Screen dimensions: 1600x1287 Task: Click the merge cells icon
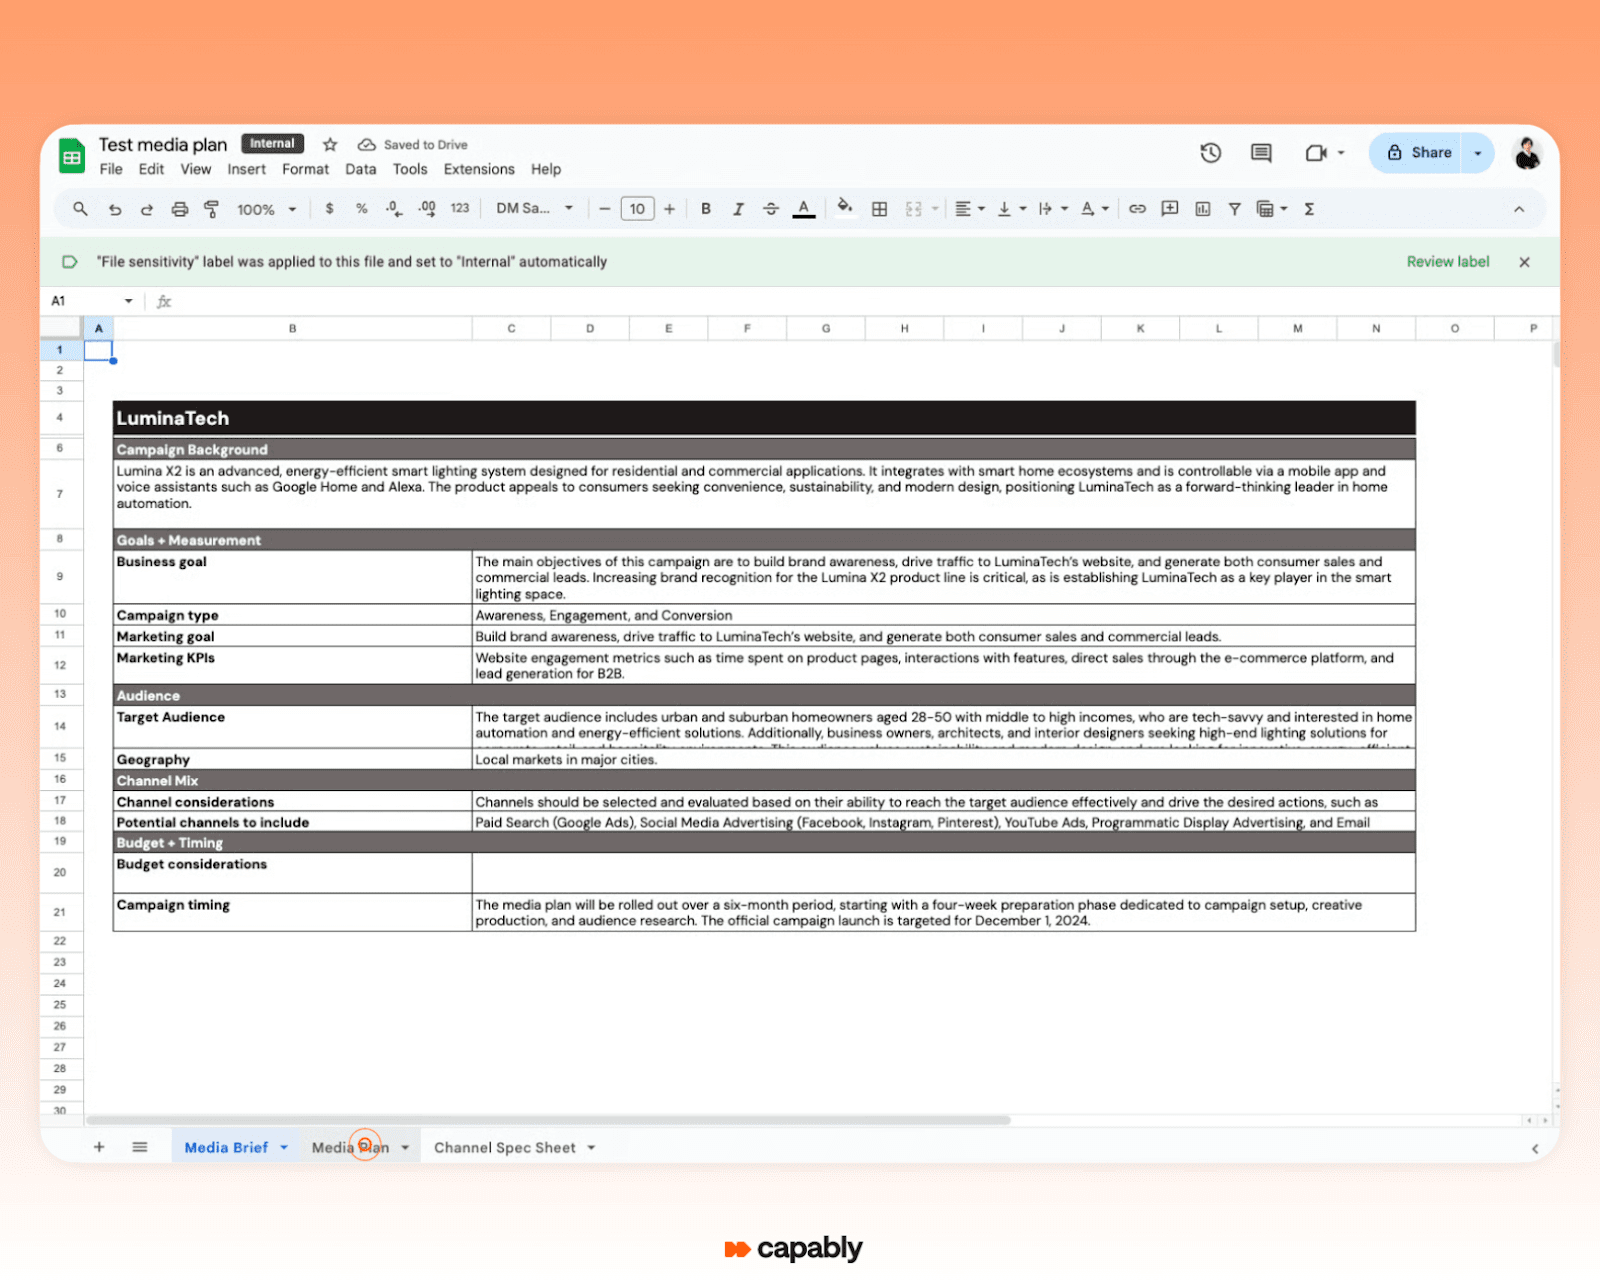click(913, 209)
